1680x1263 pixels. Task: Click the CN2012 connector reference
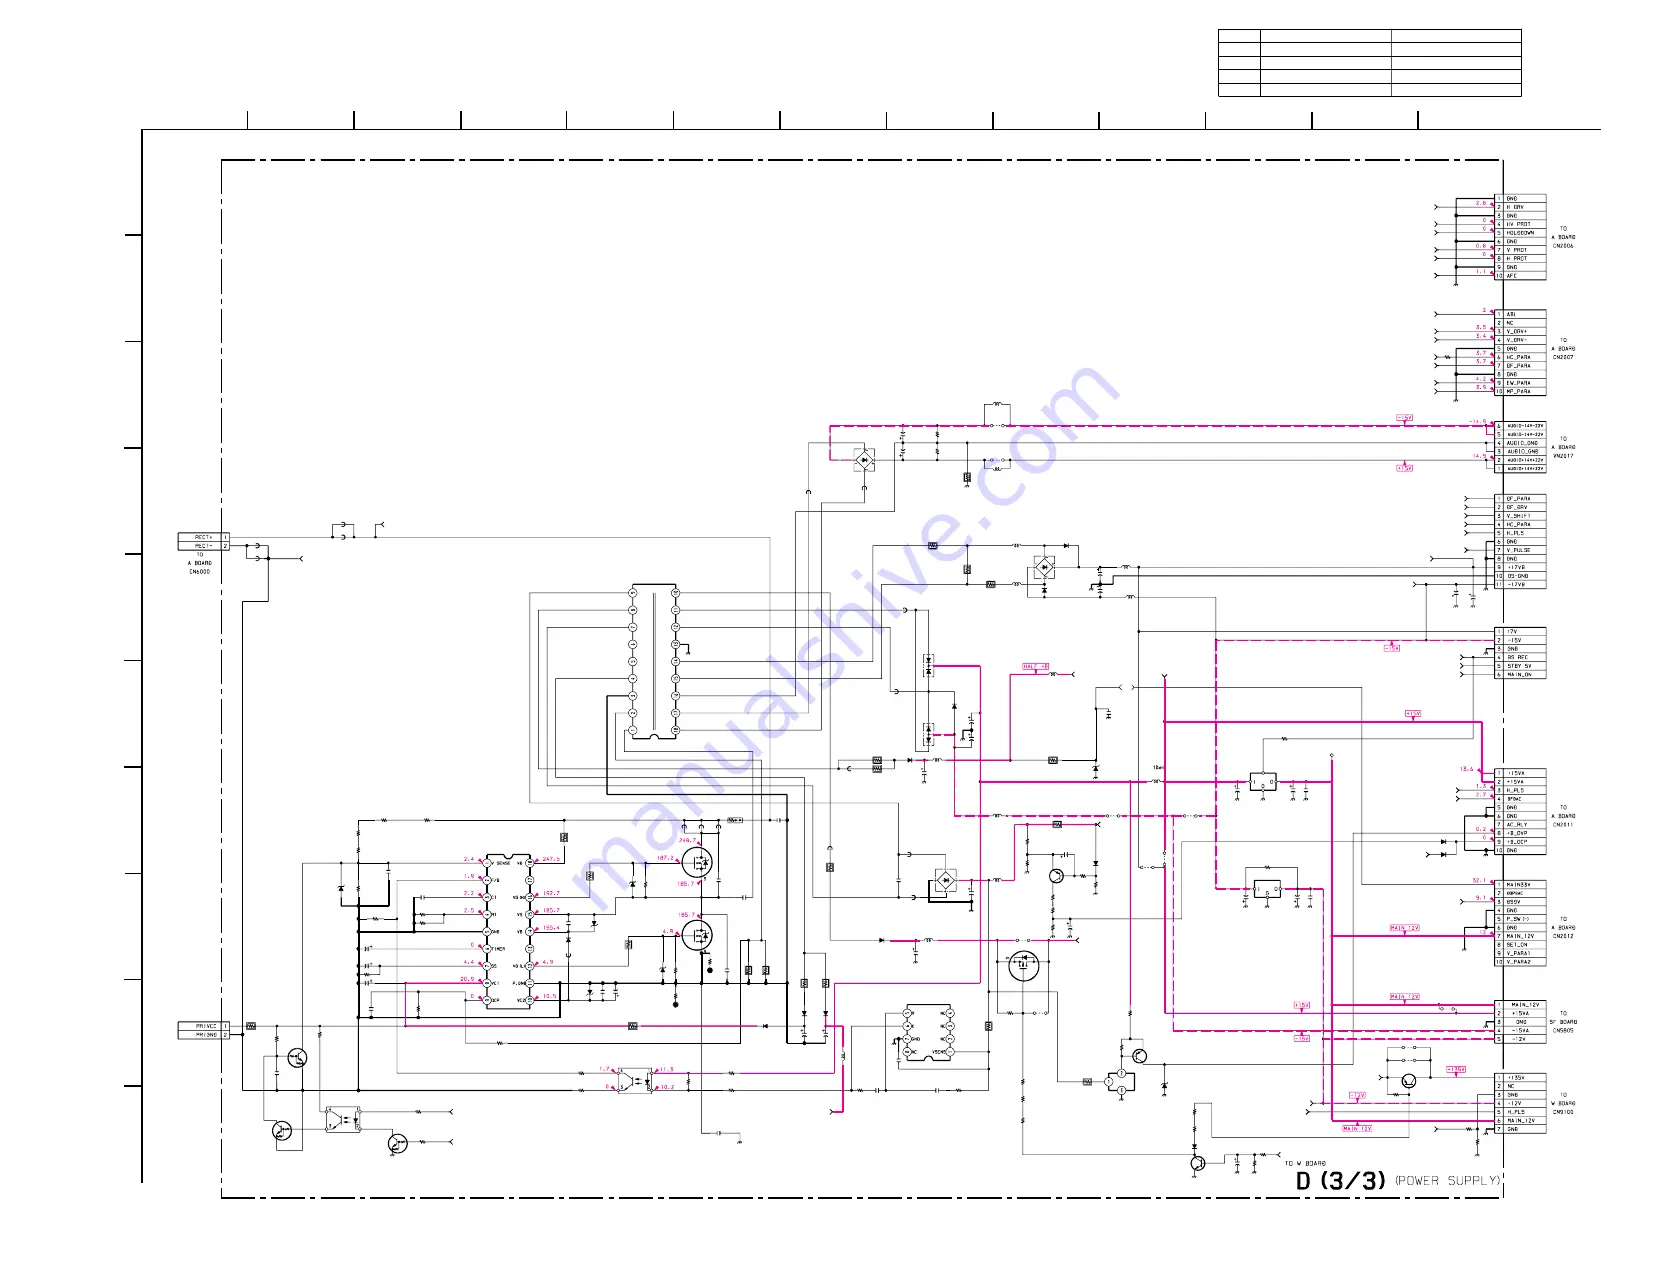(x=1563, y=937)
